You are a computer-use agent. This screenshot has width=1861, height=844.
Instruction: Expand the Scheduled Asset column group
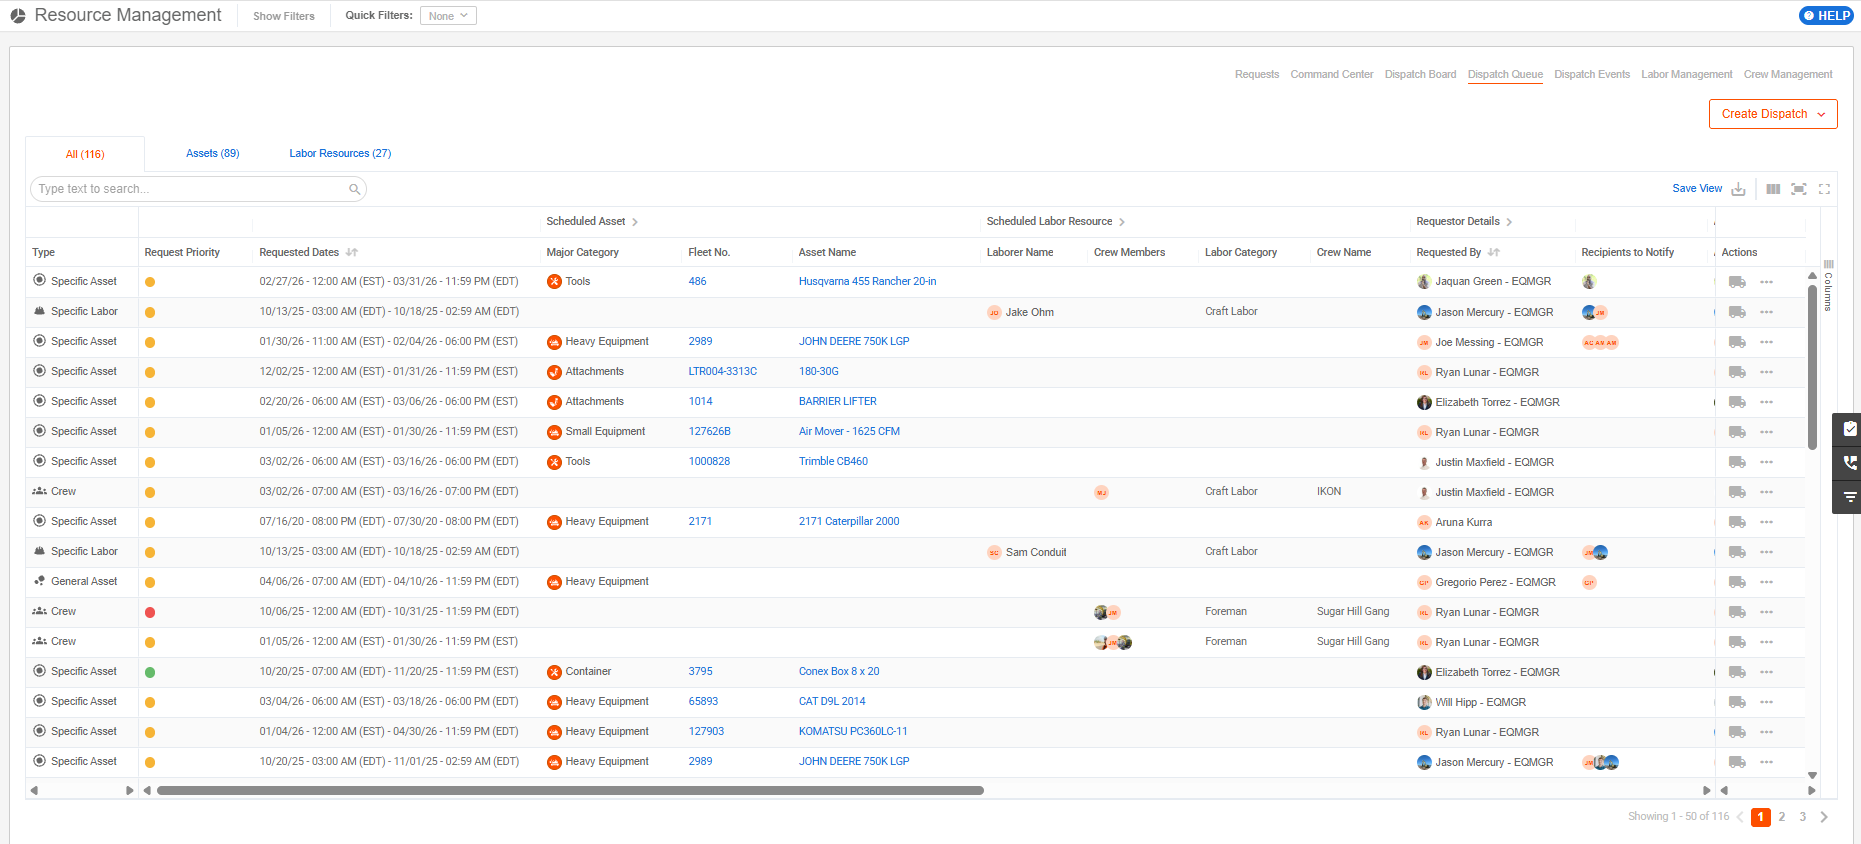point(635,222)
